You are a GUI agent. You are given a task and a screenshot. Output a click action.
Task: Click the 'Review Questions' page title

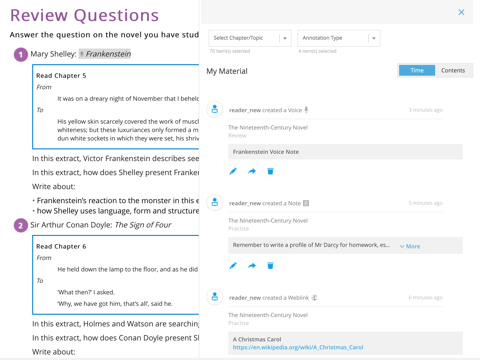click(x=84, y=15)
